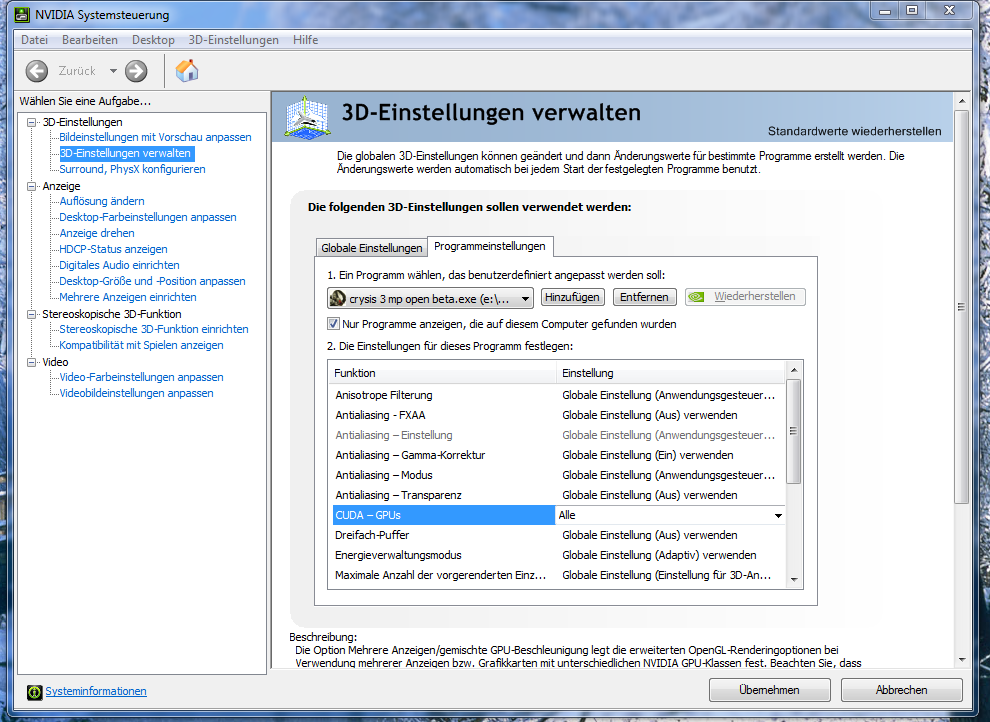Open Desktop-Größe und -Position anpassen

[152, 281]
